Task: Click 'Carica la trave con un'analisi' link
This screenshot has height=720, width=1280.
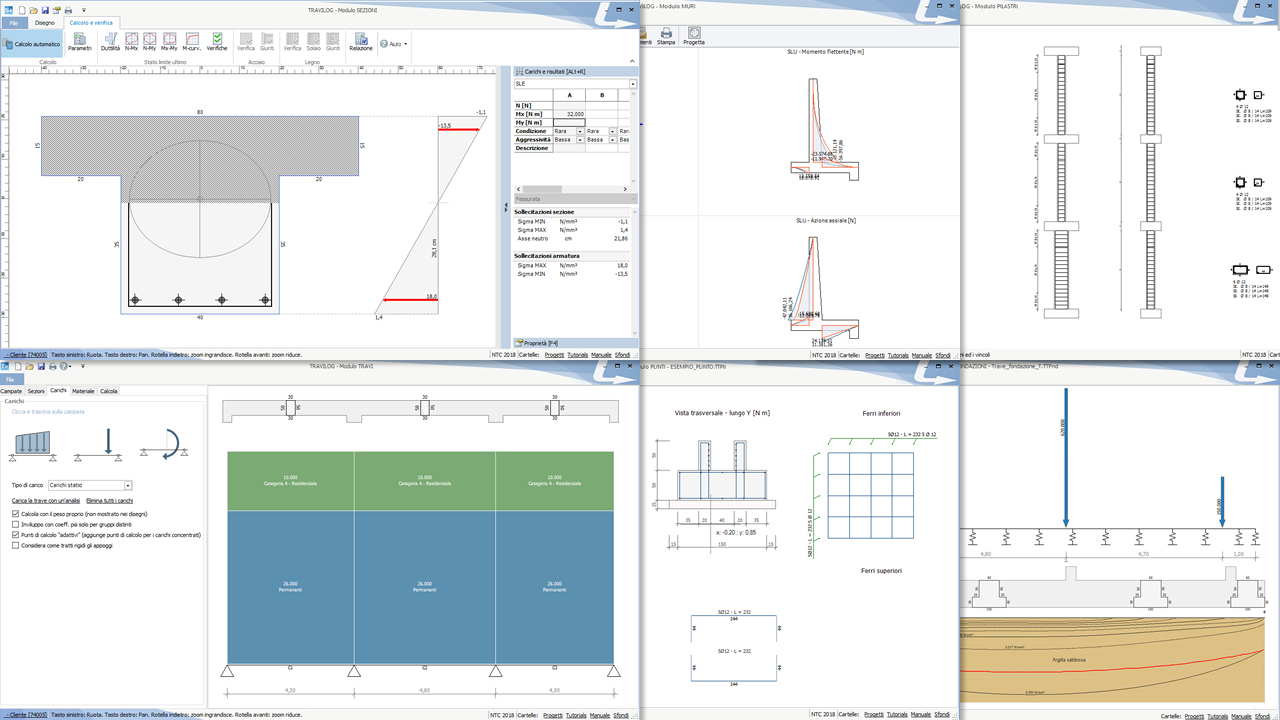Action: (46, 500)
